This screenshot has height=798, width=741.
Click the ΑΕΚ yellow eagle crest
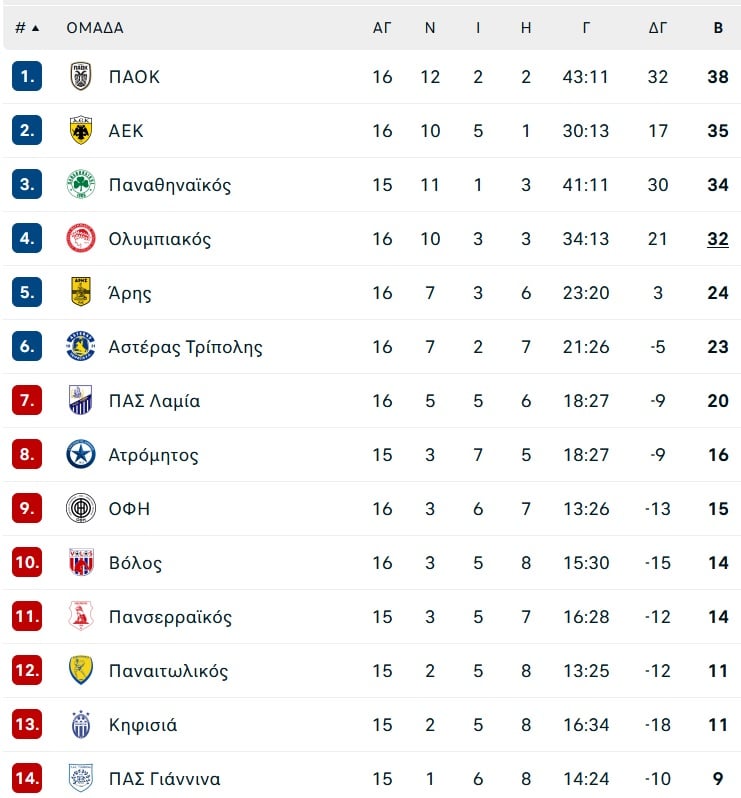pyautogui.click(x=80, y=130)
